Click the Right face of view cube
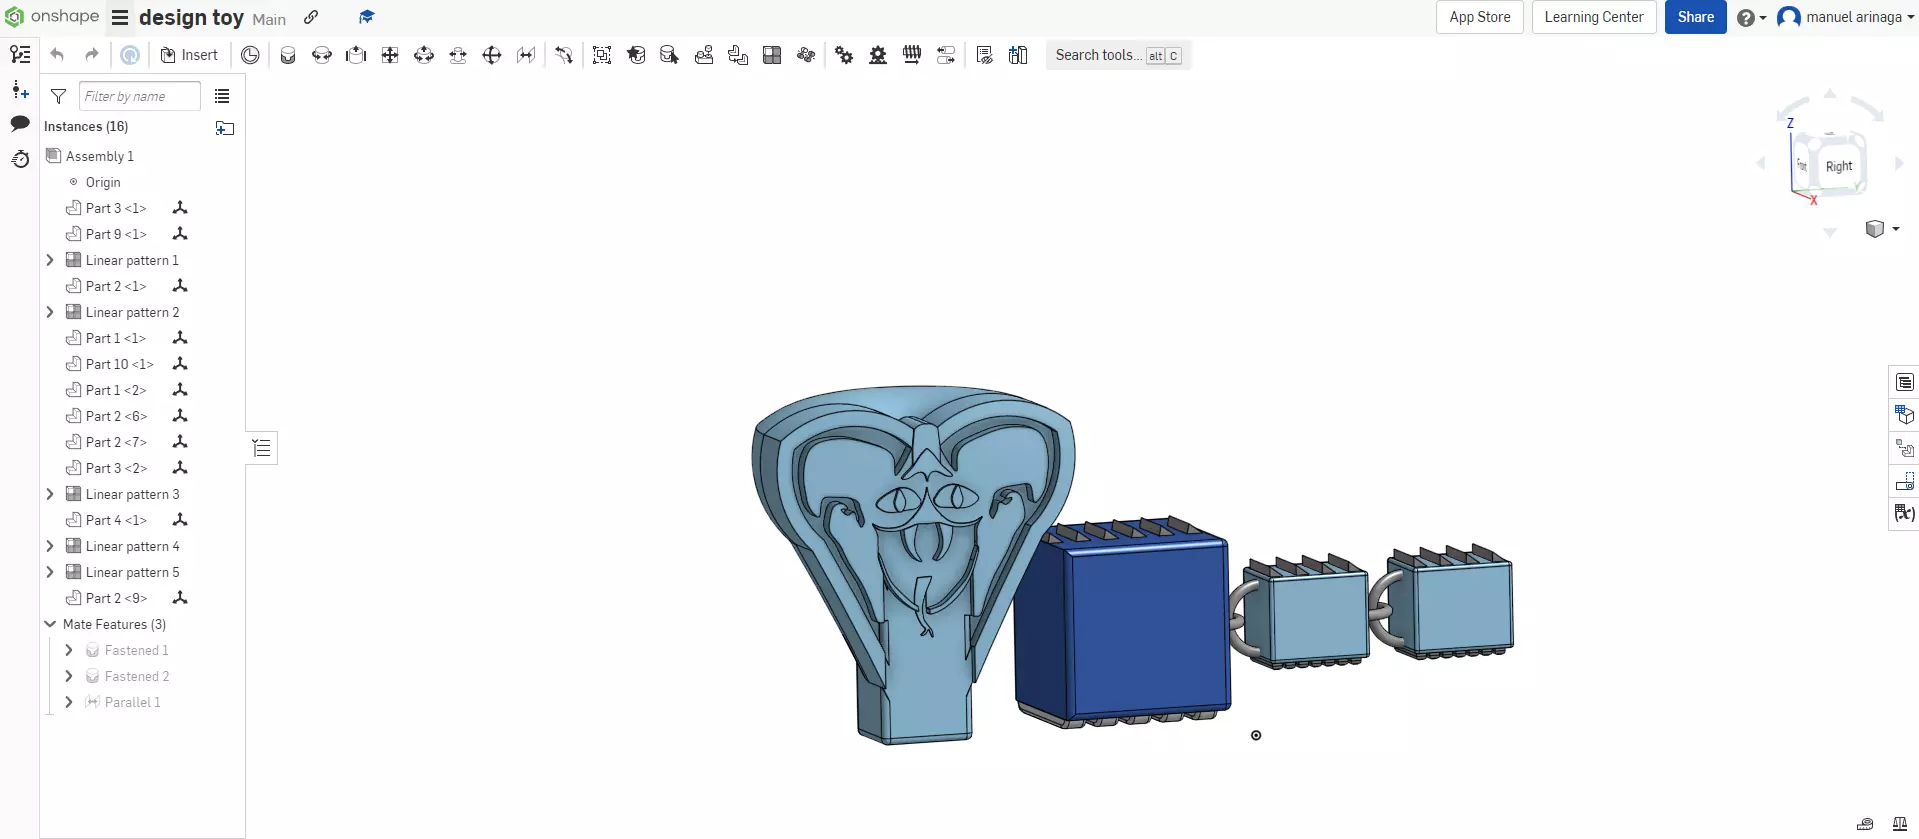 coord(1838,166)
